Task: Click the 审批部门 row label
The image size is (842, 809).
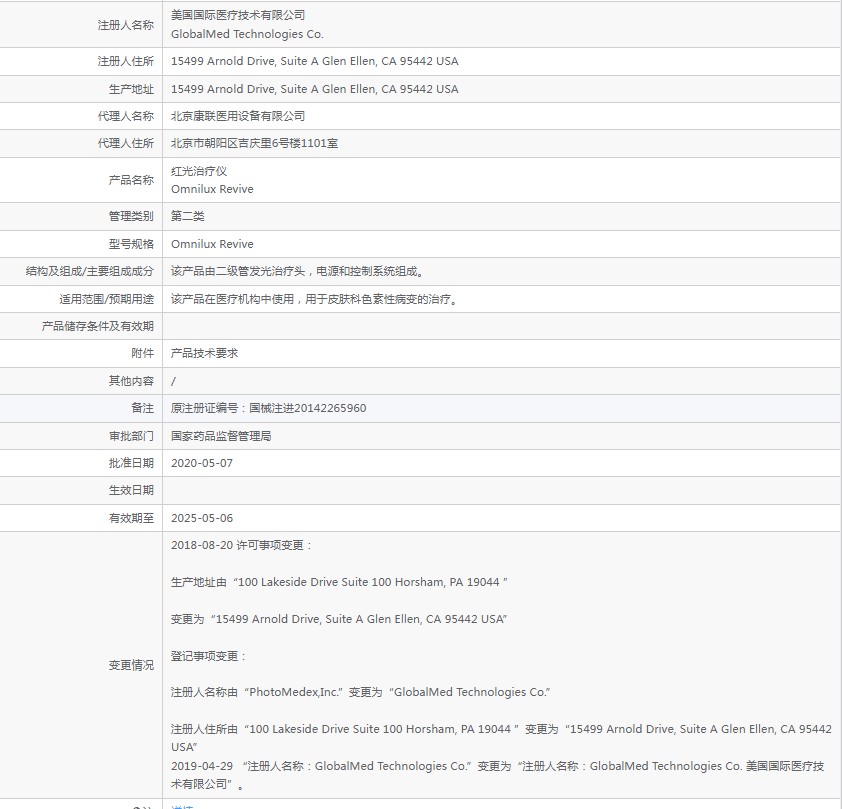Action: pyautogui.click(x=131, y=436)
